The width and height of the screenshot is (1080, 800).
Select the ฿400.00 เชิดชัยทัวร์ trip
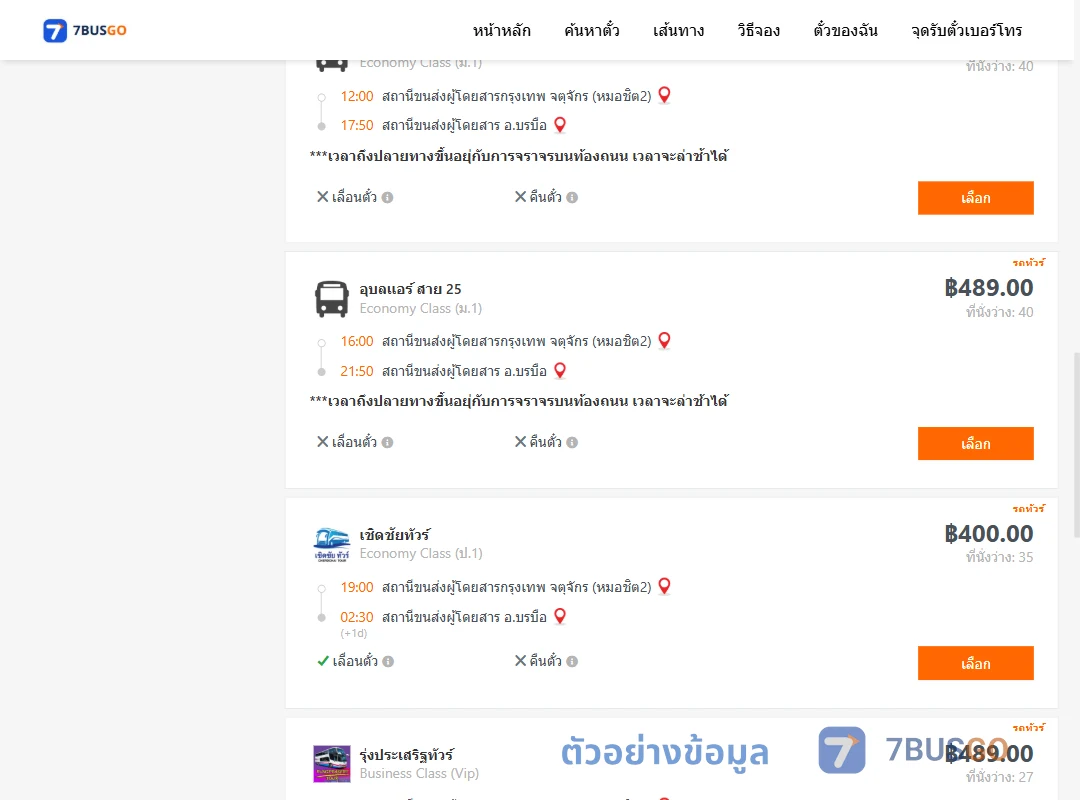point(975,663)
